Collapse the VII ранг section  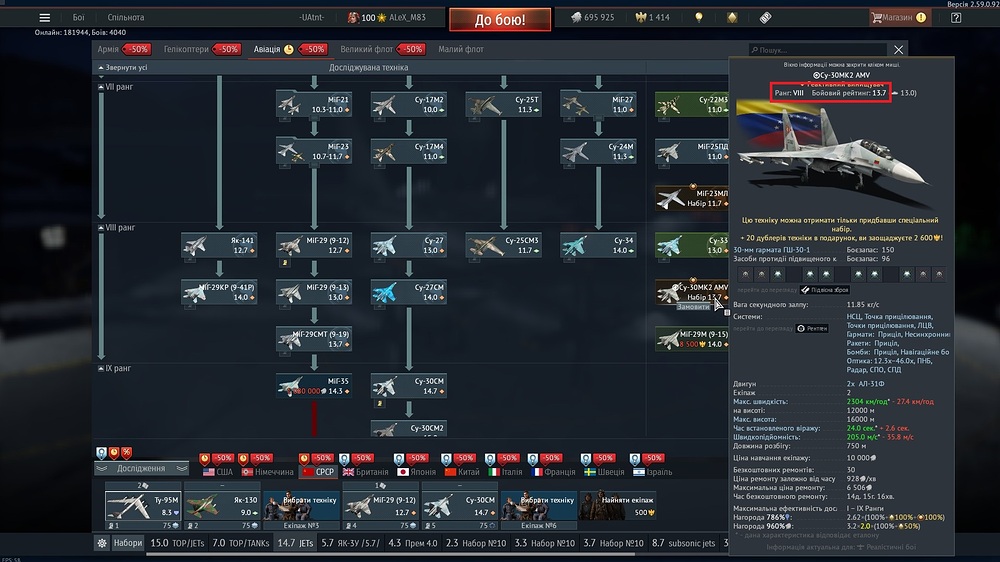pyautogui.click(x=101, y=87)
